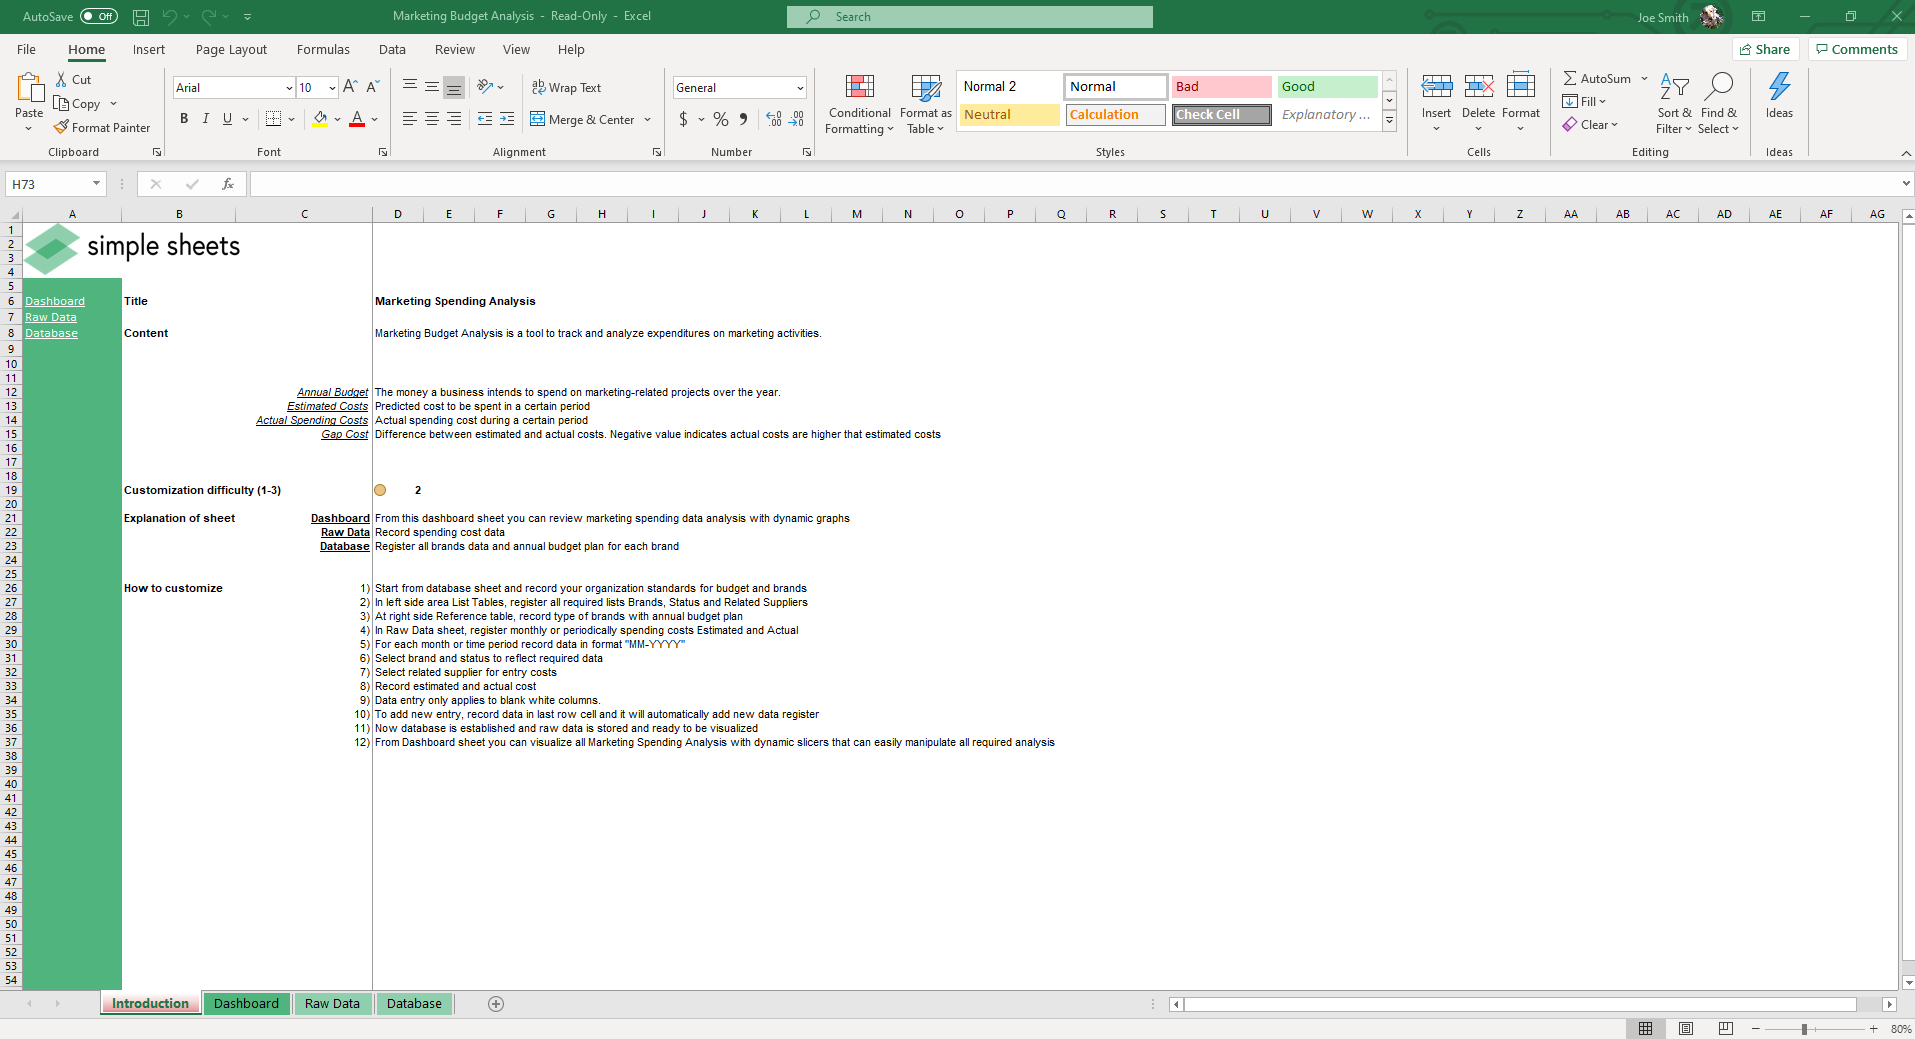Screen dimensions: 1915x1039
Task: Open the number format dropdown showing General
Action: pos(800,88)
